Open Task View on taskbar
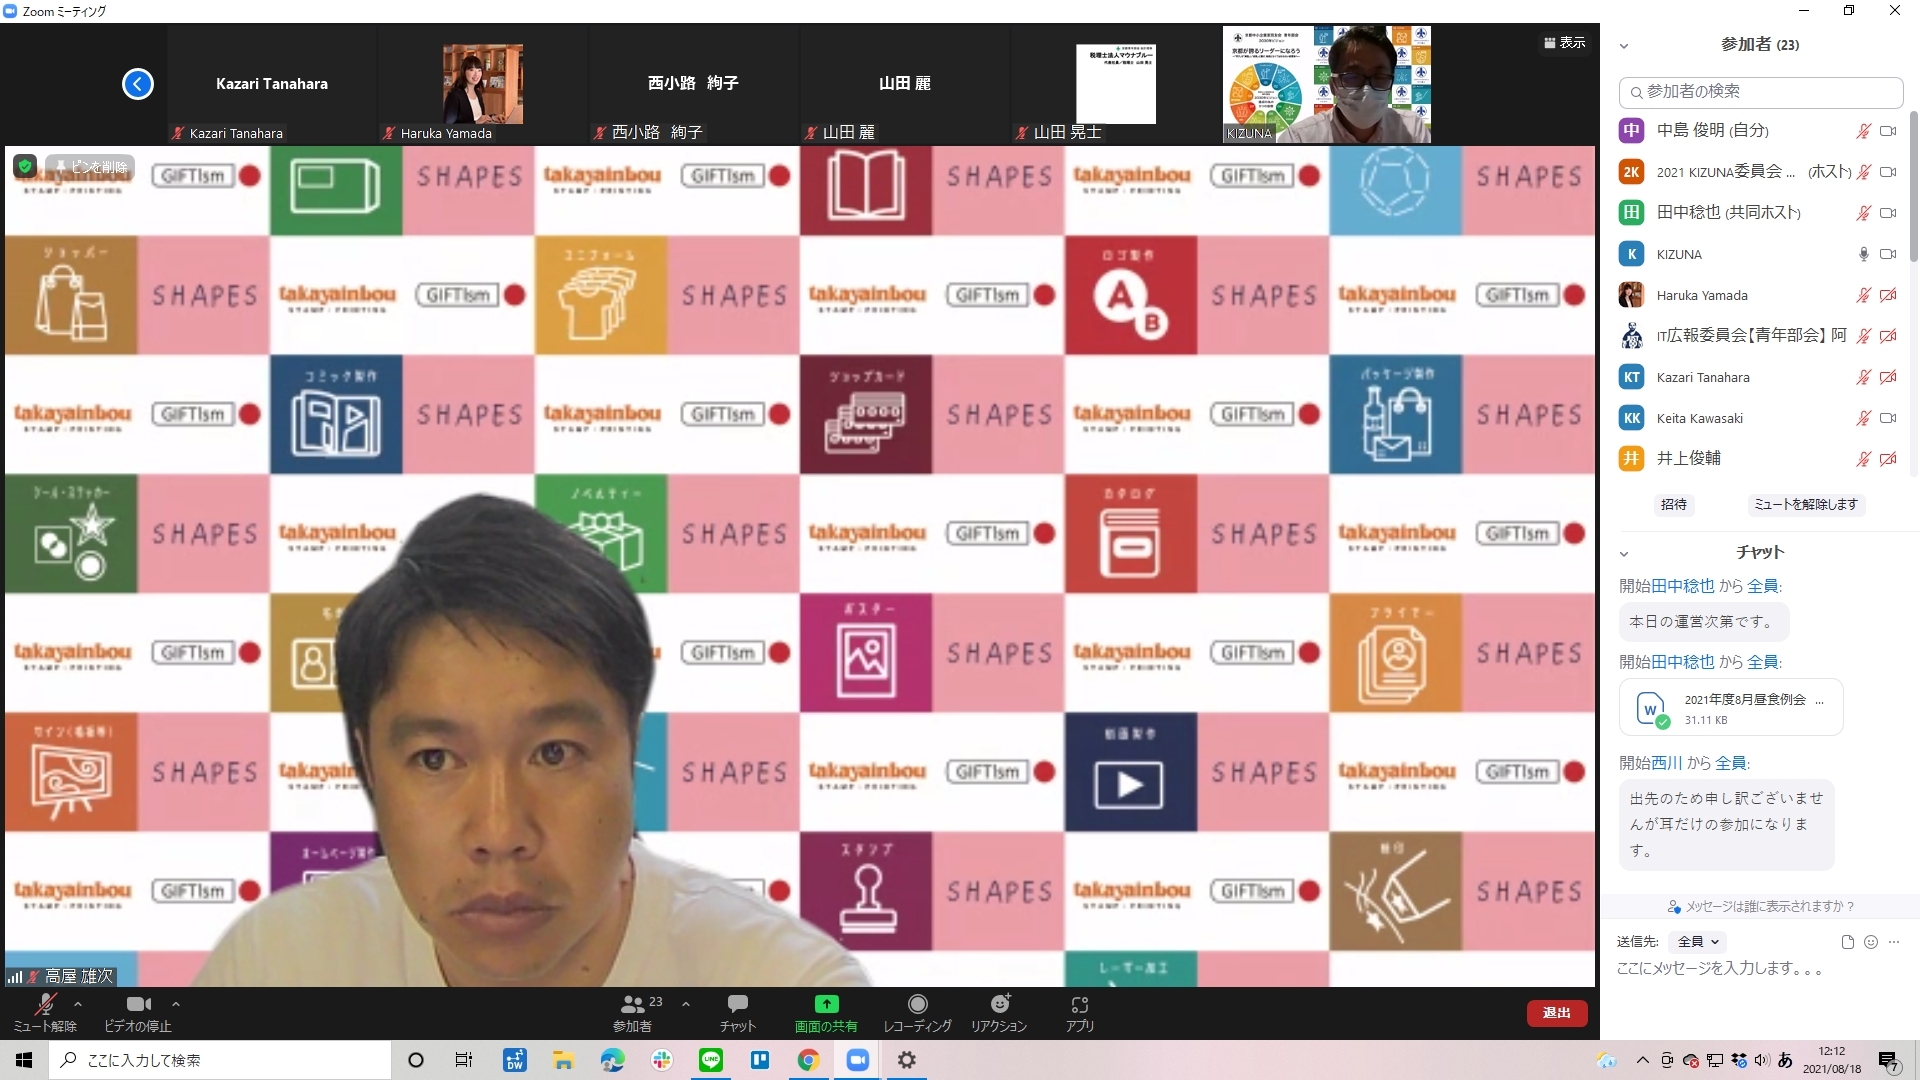 [x=464, y=1060]
